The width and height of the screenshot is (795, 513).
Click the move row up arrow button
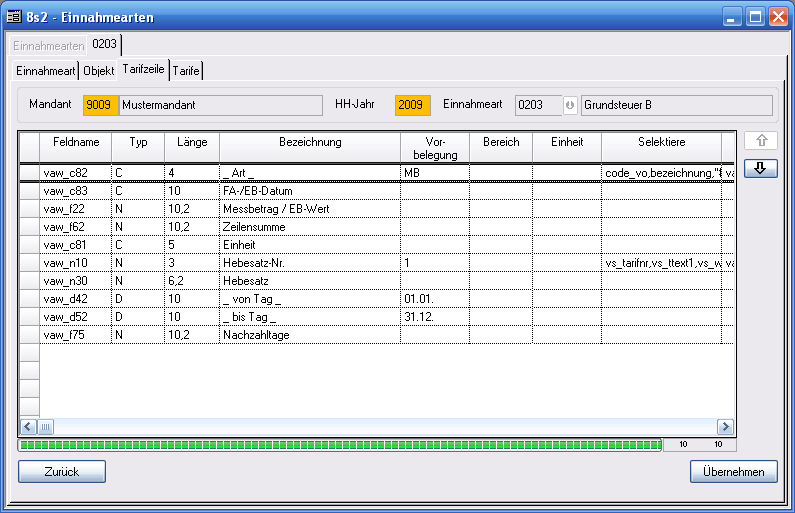(760, 142)
